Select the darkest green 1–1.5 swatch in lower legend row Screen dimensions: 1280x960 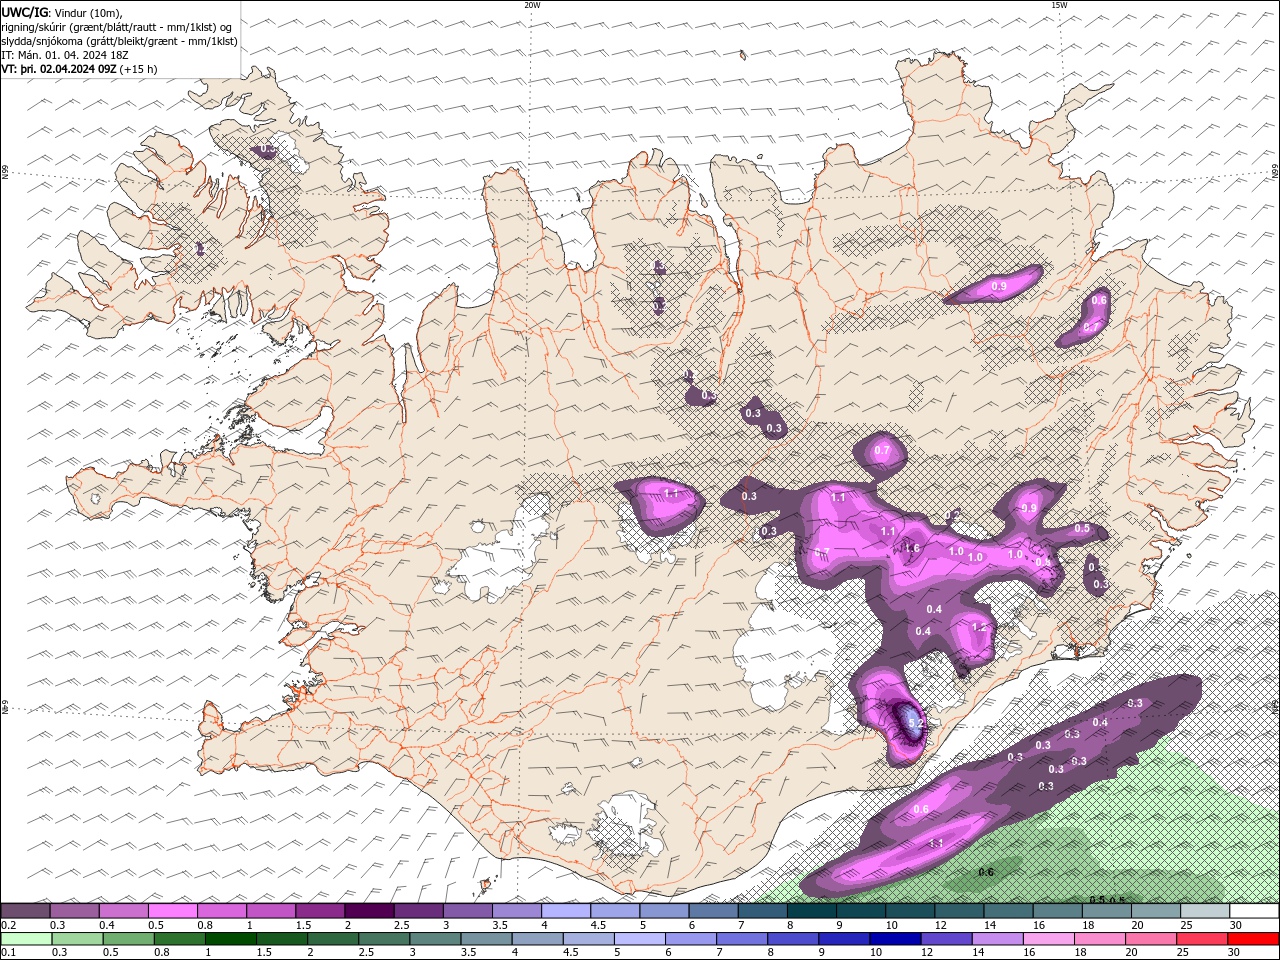231,939
